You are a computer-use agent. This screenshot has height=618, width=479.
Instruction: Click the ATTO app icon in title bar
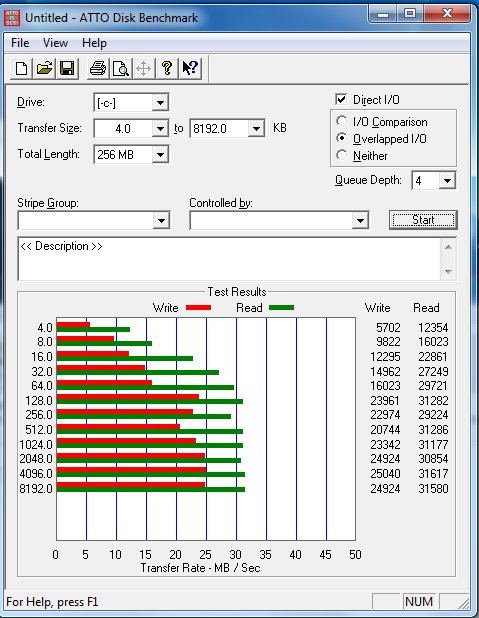coord(11,18)
